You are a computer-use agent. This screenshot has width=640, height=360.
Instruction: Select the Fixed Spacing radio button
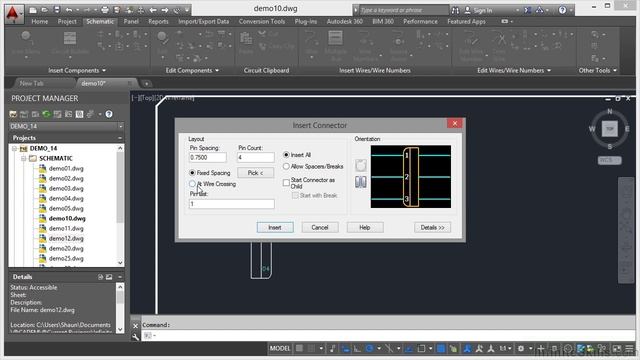click(x=192, y=173)
